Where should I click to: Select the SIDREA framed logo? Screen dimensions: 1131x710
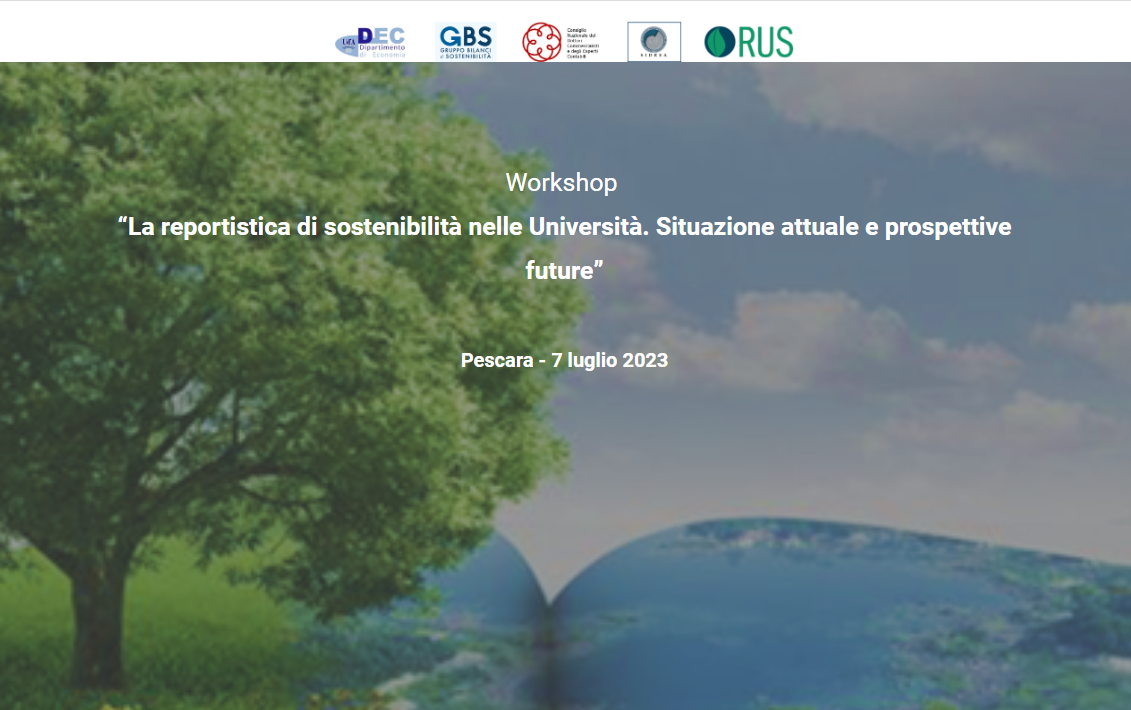pyautogui.click(x=654, y=42)
